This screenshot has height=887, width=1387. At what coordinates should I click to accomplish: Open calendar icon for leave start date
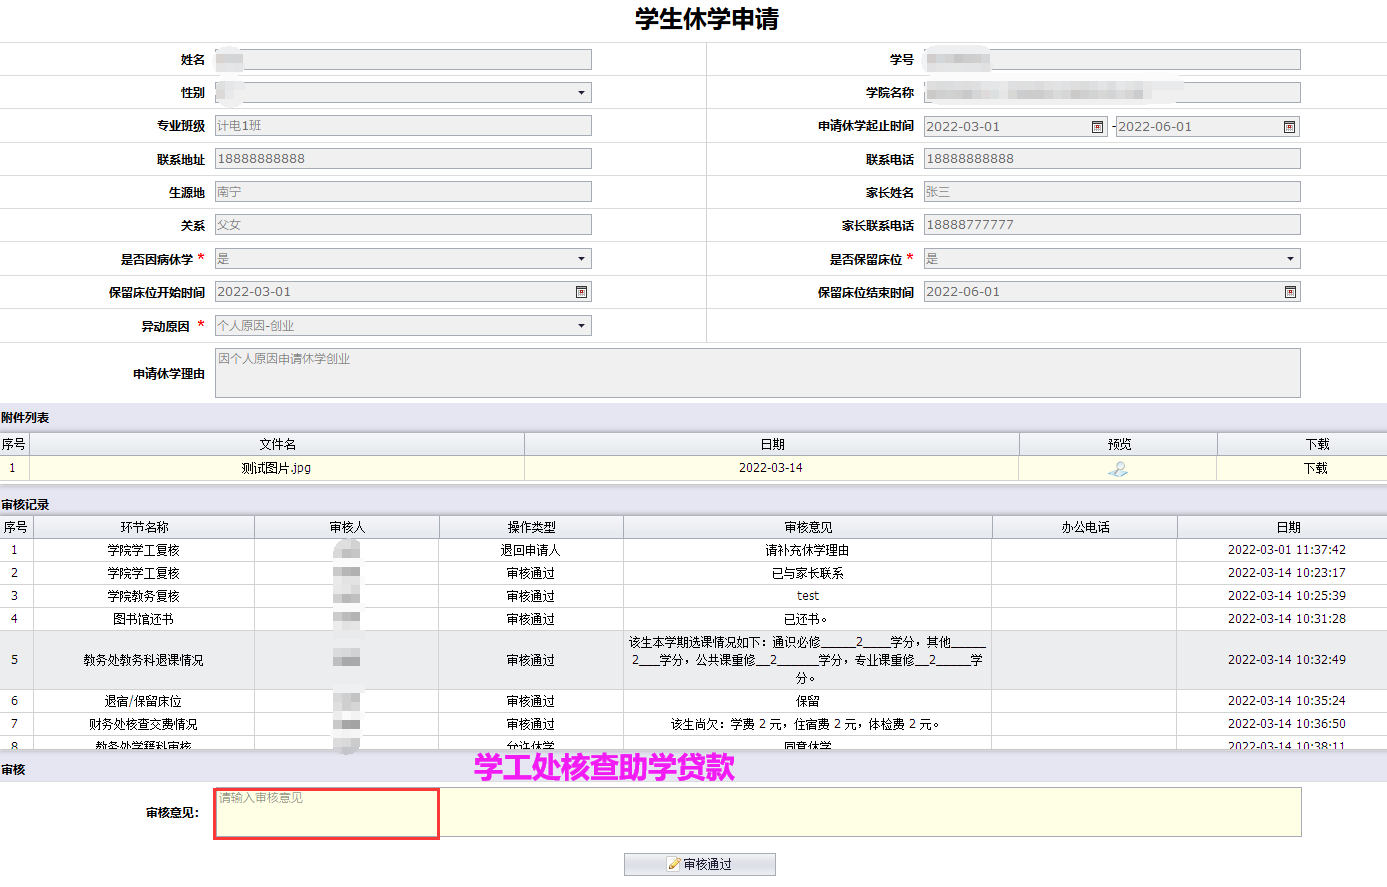pyautogui.click(x=1097, y=127)
